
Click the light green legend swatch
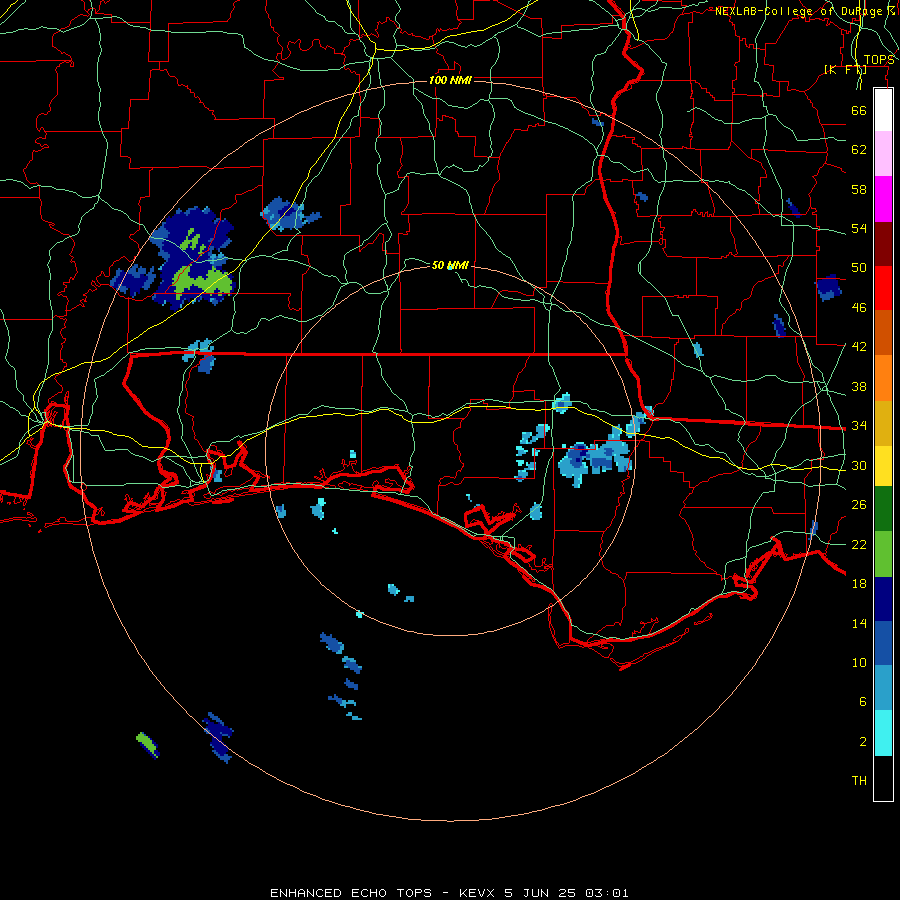[883, 554]
